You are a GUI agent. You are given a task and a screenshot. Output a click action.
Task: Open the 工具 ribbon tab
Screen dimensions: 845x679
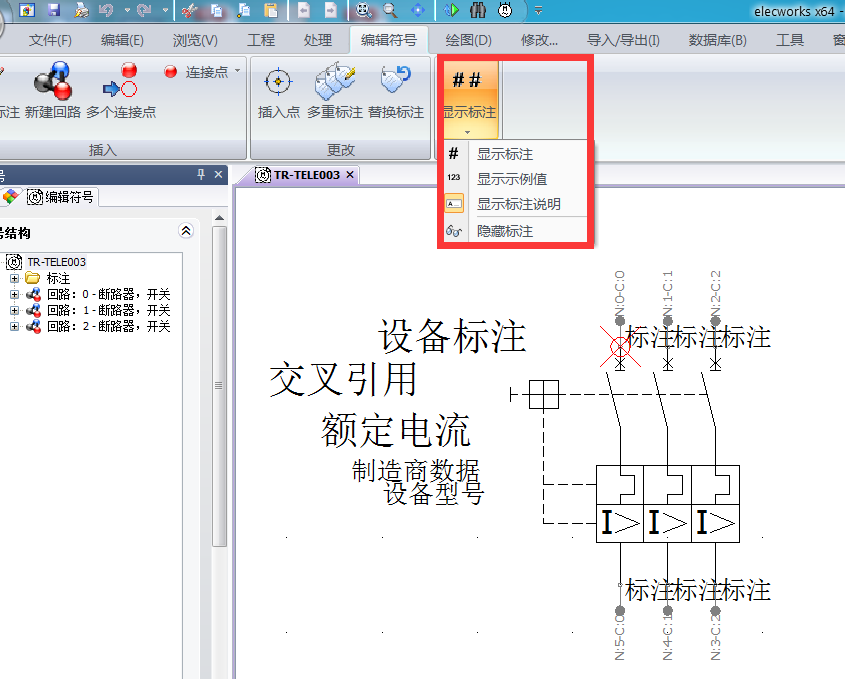click(789, 40)
